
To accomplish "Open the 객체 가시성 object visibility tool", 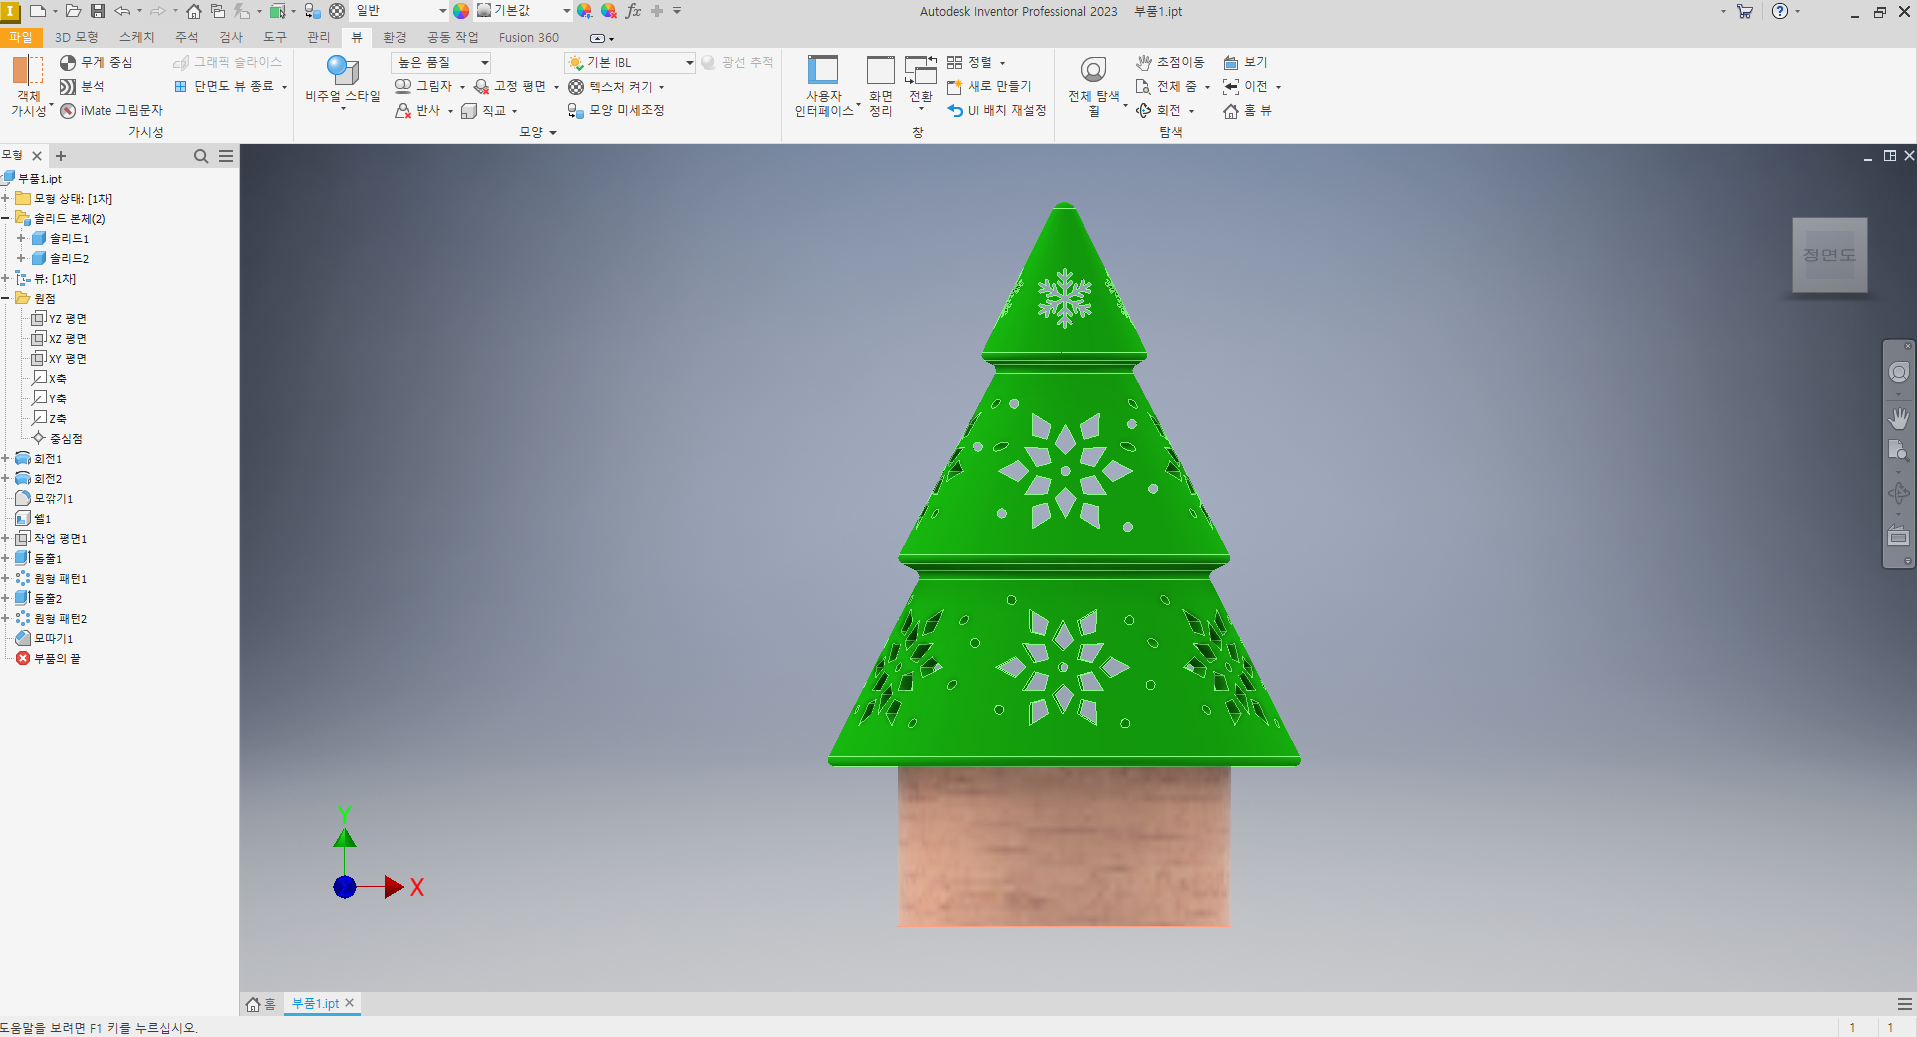I will [x=29, y=87].
